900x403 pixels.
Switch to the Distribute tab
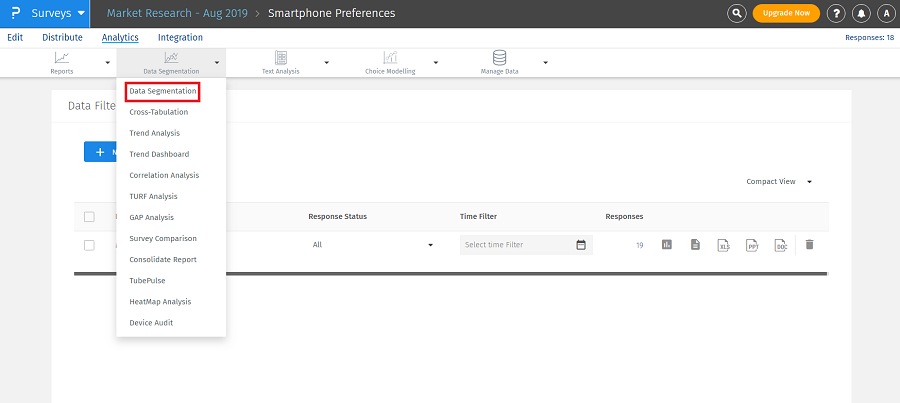[x=62, y=38]
